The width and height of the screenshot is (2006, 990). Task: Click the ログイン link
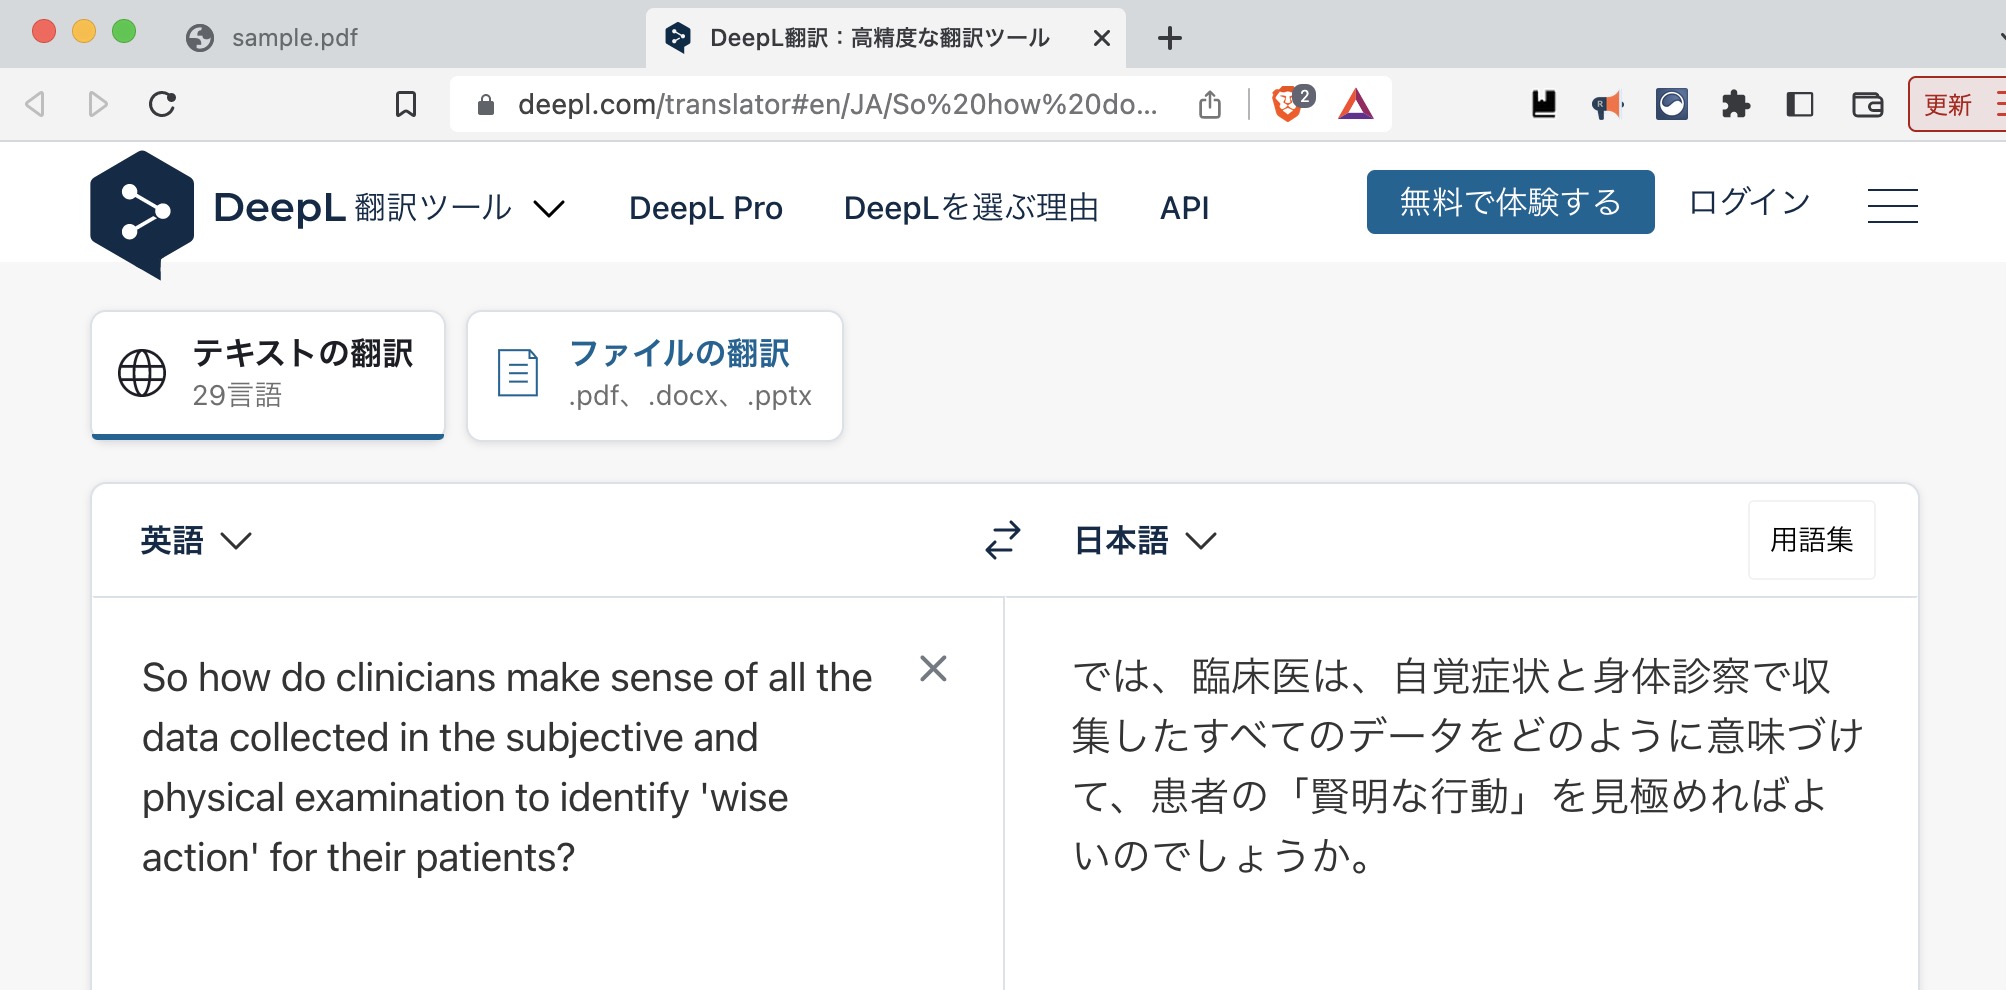click(1749, 202)
